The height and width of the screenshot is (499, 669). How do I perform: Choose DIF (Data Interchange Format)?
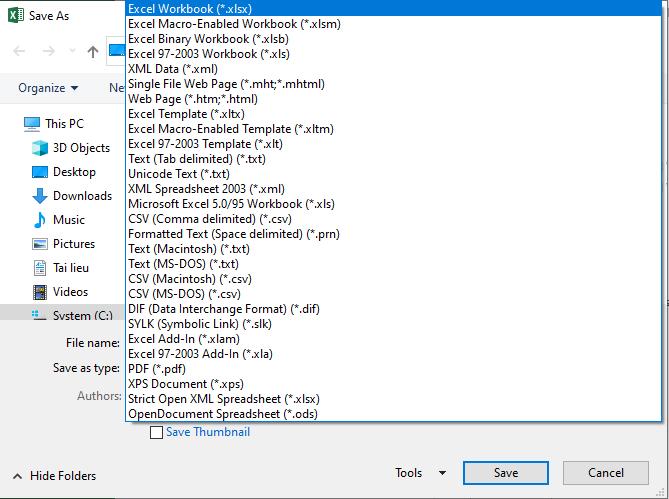point(393,309)
